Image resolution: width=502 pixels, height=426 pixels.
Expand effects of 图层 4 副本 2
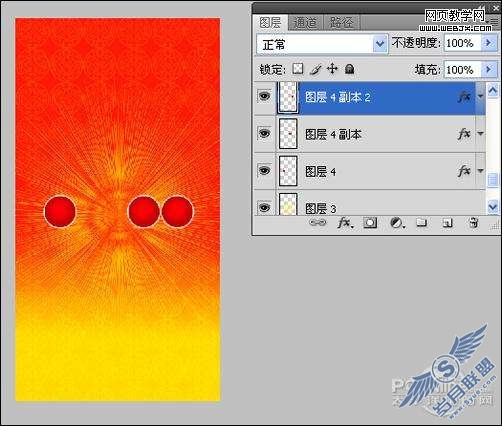click(x=480, y=97)
